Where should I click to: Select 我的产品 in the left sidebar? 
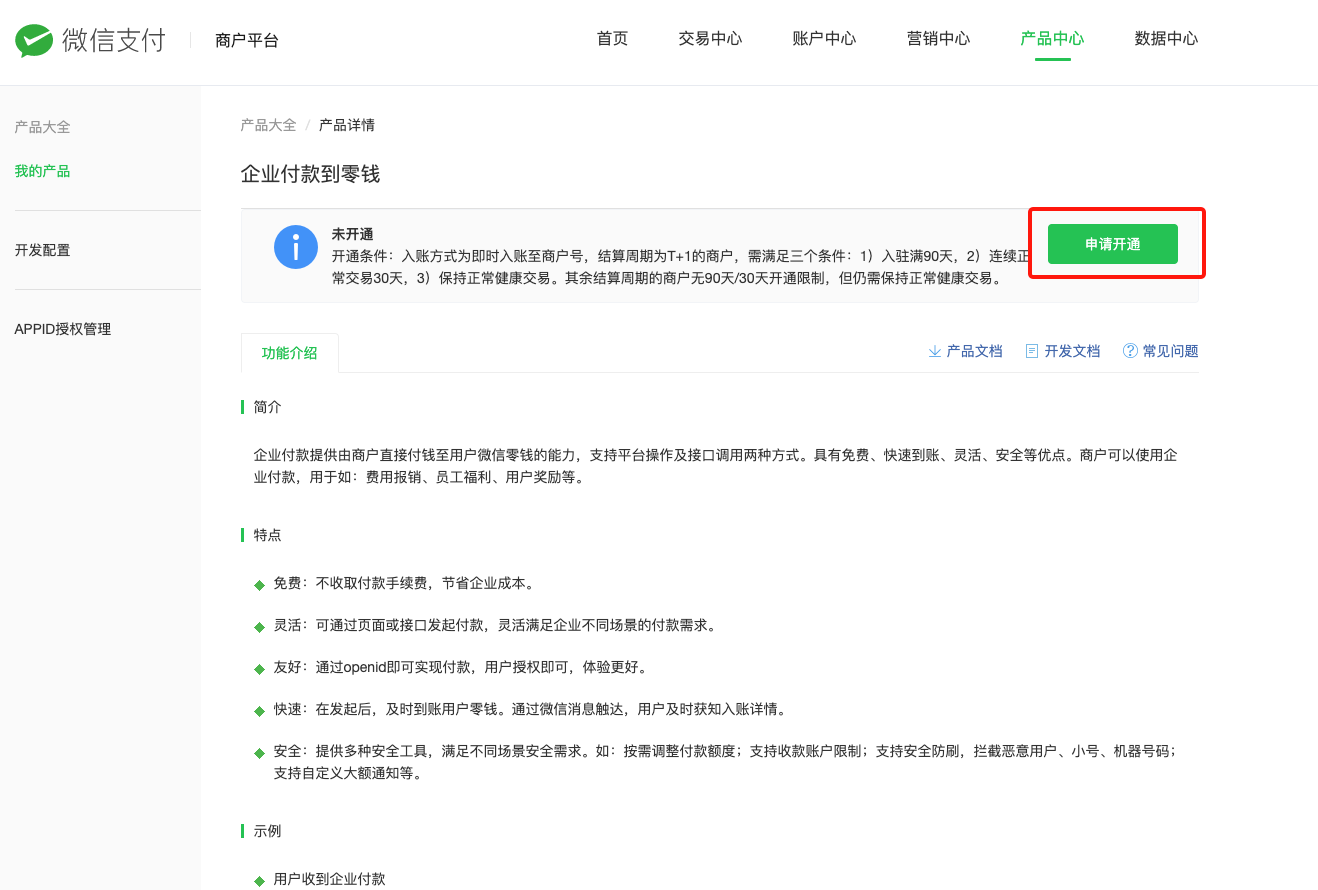coord(42,171)
